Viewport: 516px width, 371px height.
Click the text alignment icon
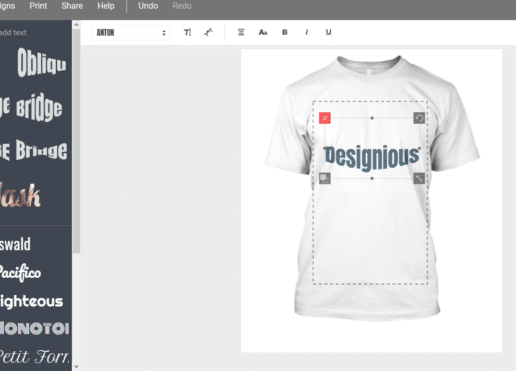pyautogui.click(x=241, y=32)
